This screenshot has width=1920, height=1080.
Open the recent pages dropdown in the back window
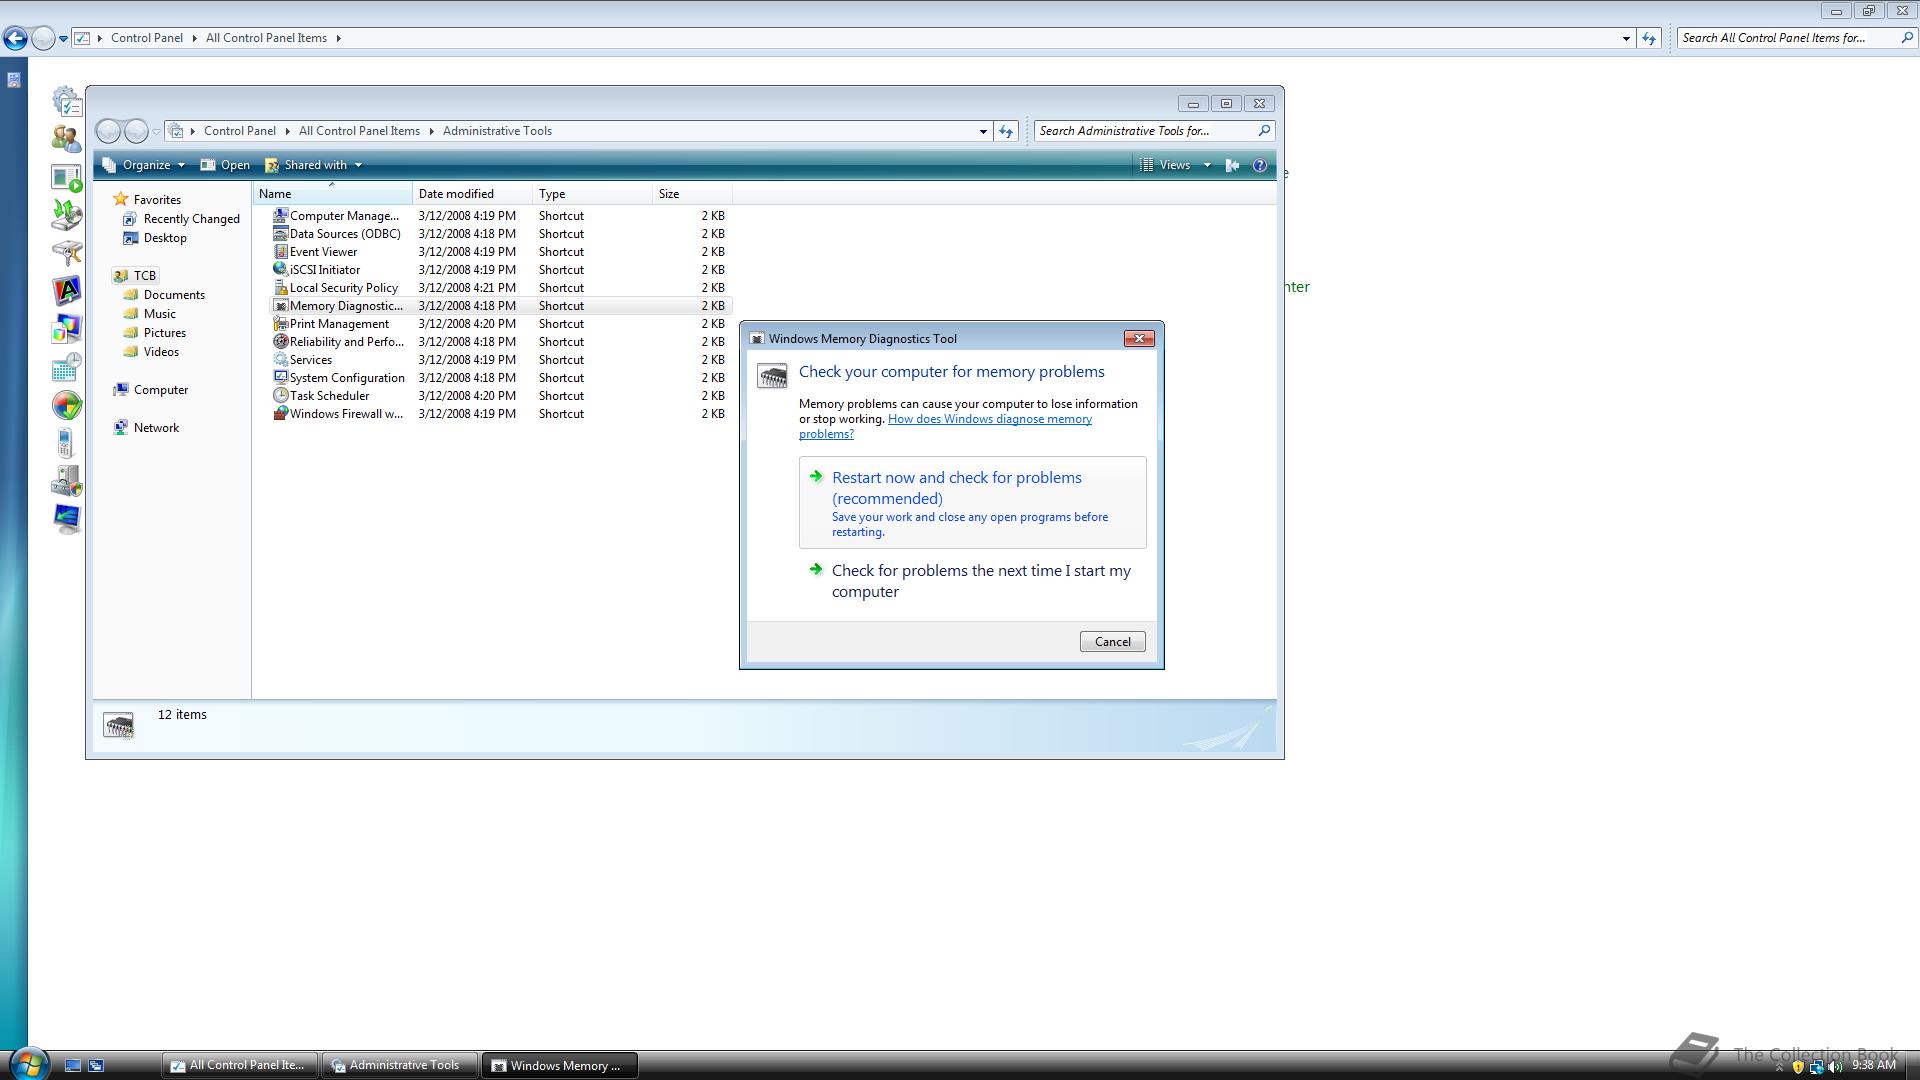63,39
